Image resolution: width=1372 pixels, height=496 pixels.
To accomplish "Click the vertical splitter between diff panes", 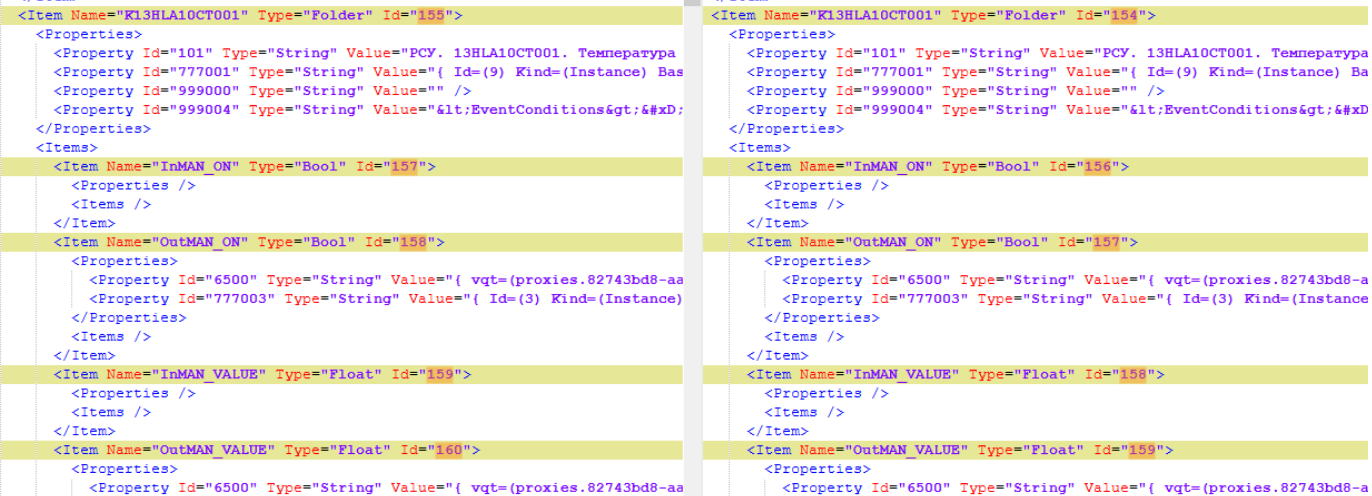I will point(692,248).
